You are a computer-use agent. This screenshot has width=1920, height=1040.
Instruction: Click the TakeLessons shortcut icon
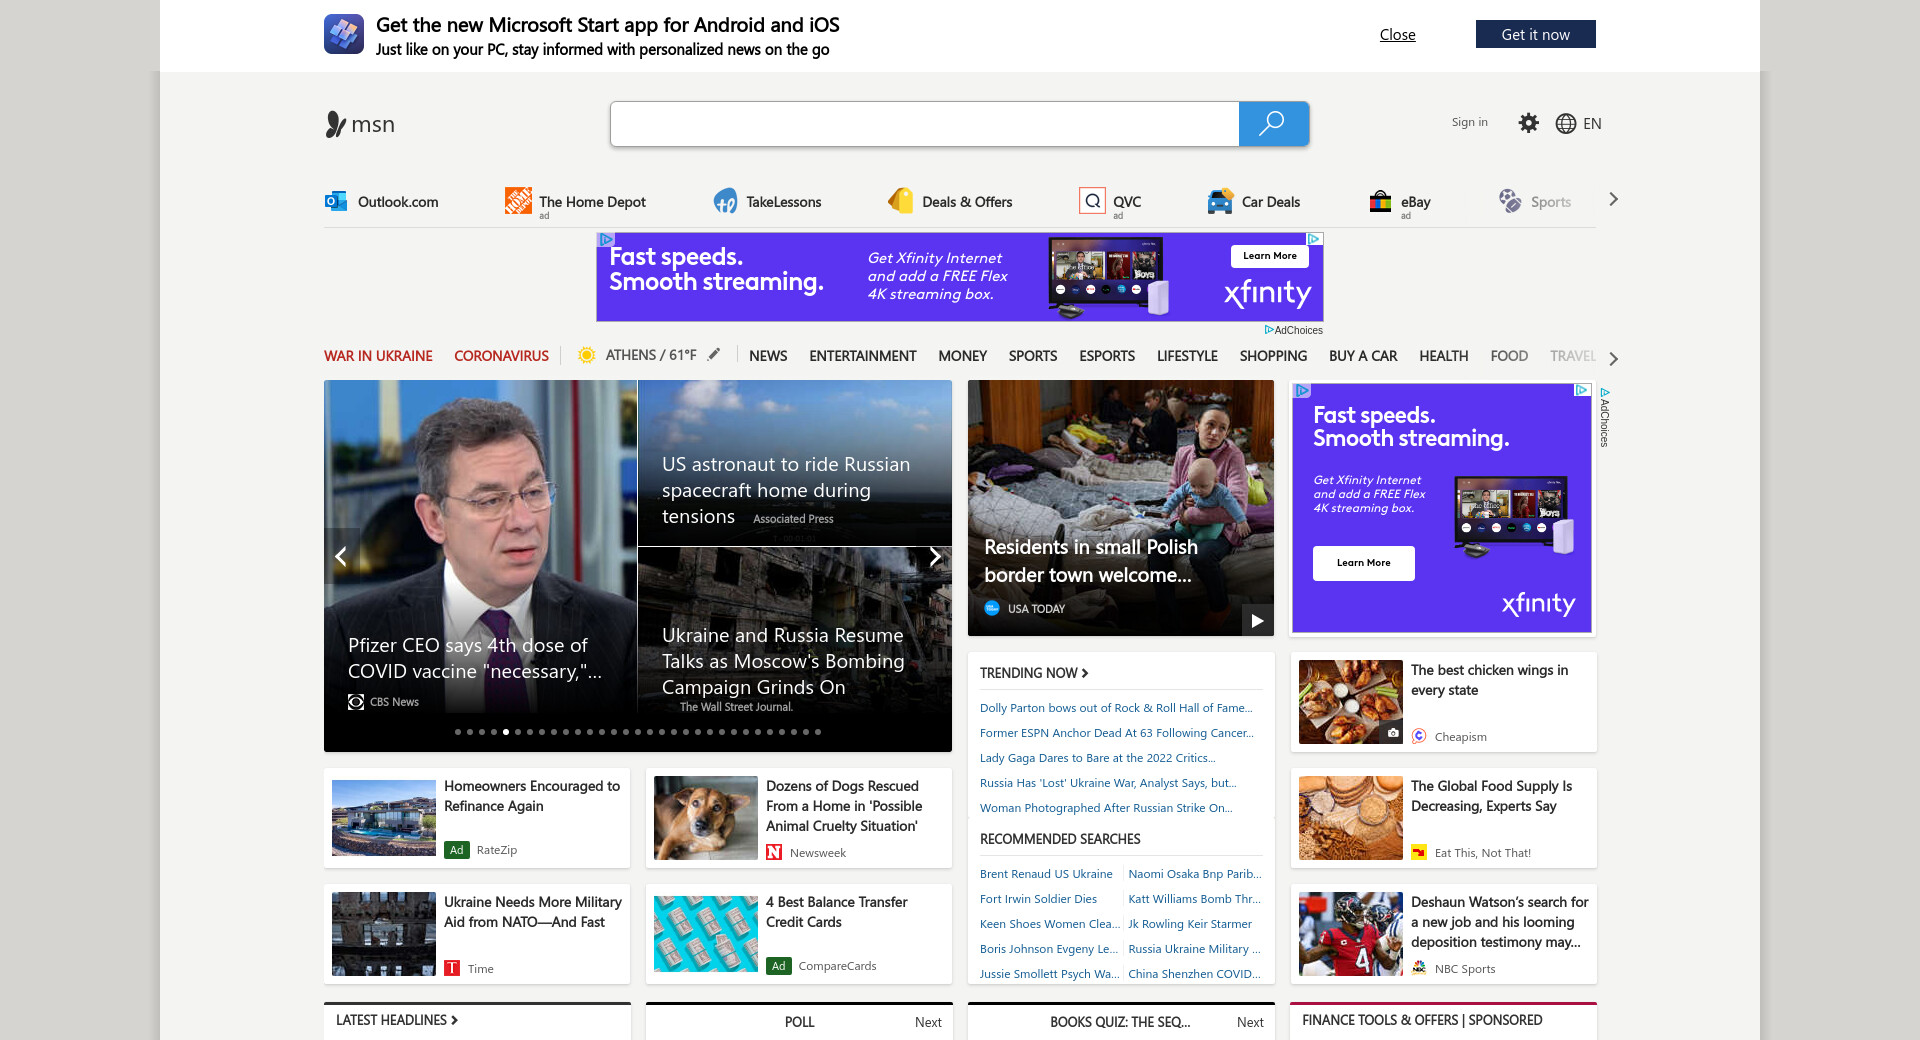click(x=725, y=201)
